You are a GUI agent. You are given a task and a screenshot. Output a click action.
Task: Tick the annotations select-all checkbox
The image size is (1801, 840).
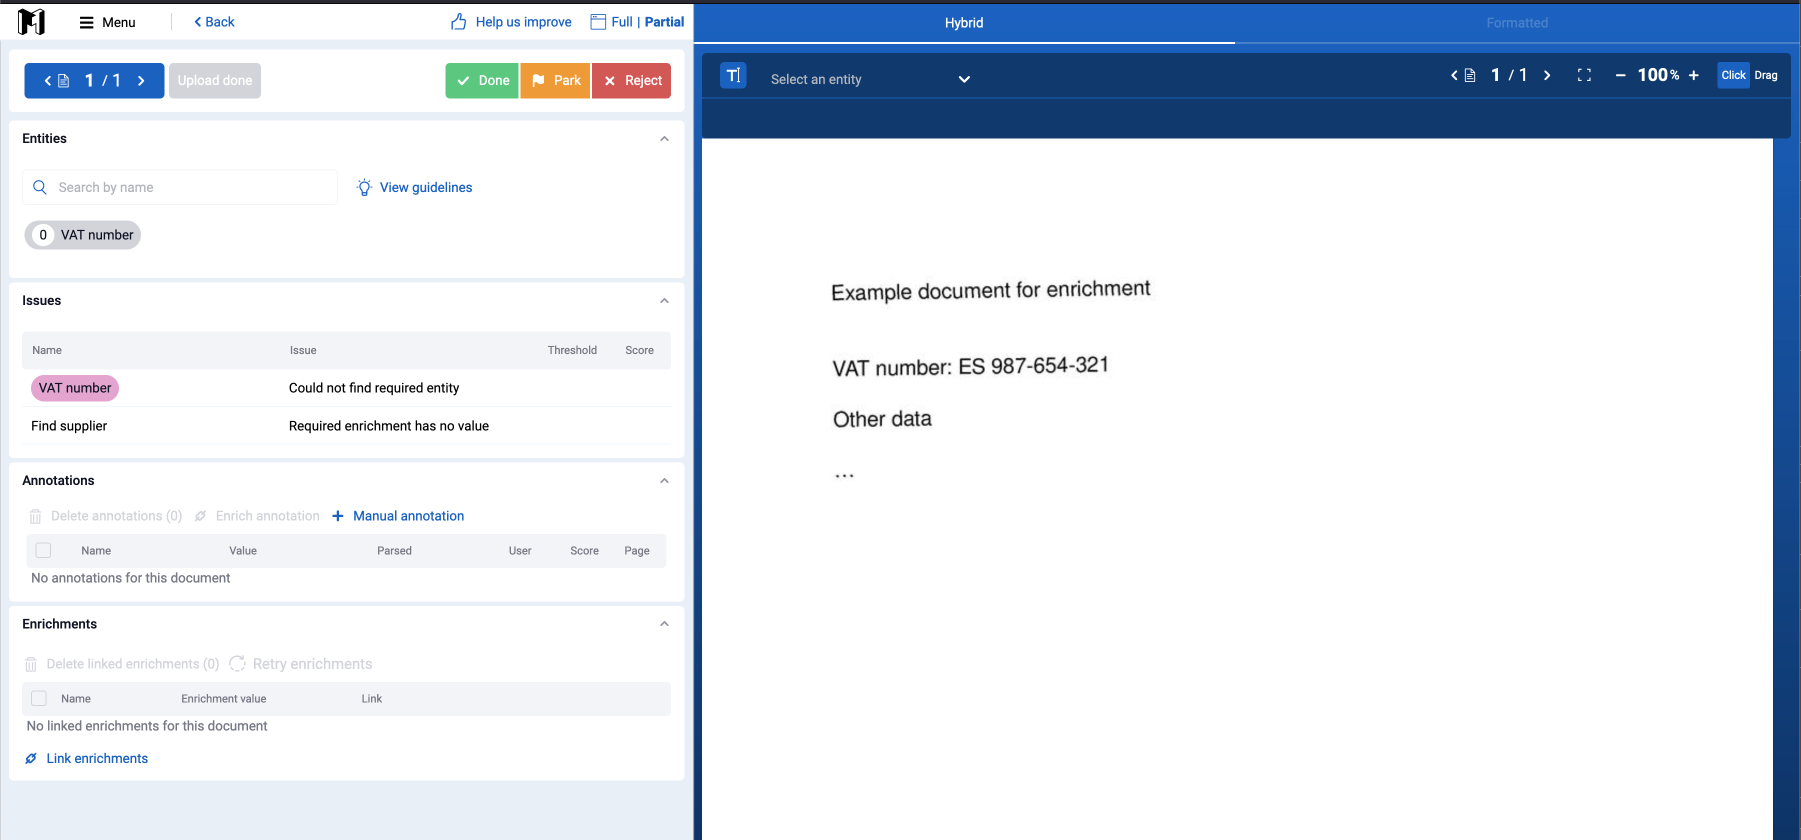pos(43,550)
